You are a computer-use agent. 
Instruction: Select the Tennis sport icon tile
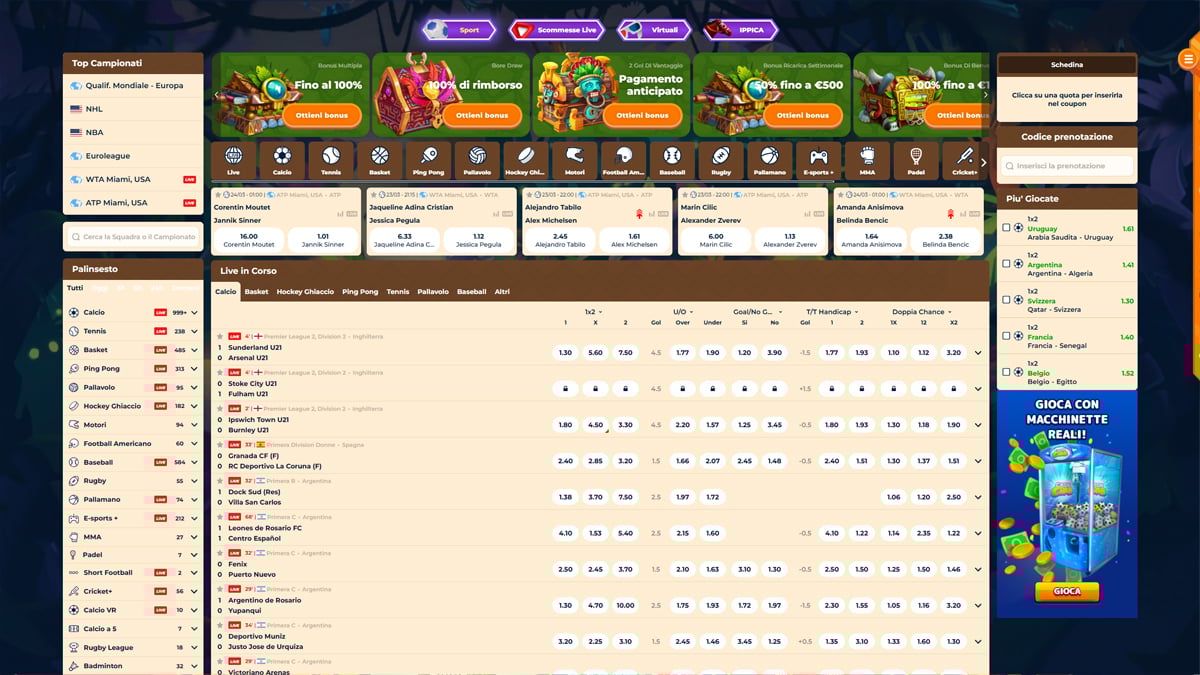[x=331, y=160]
